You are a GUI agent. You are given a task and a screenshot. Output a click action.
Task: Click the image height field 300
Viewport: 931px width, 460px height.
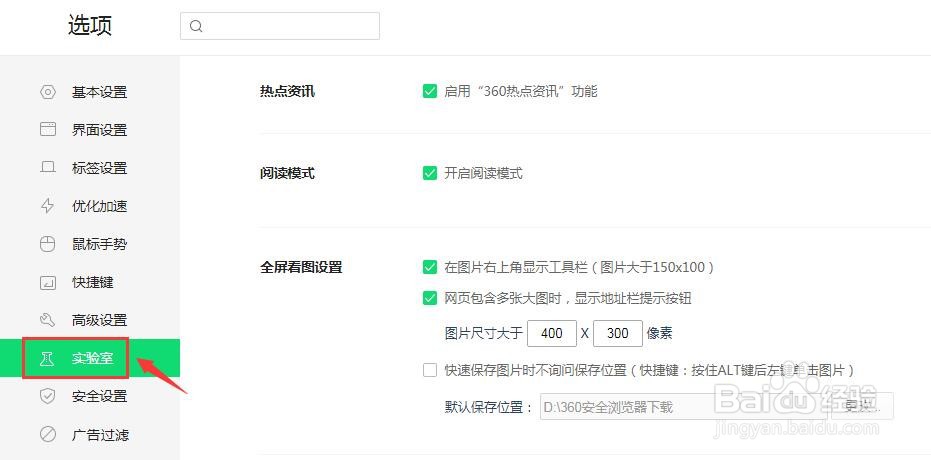pyautogui.click(x=618, y=334)
